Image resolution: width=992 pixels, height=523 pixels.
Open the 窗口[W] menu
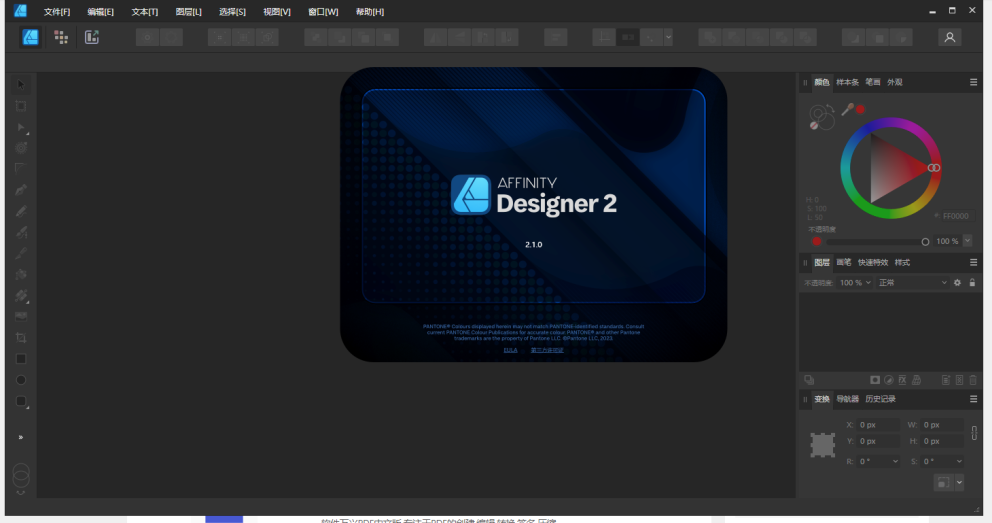tap(323, 12)
